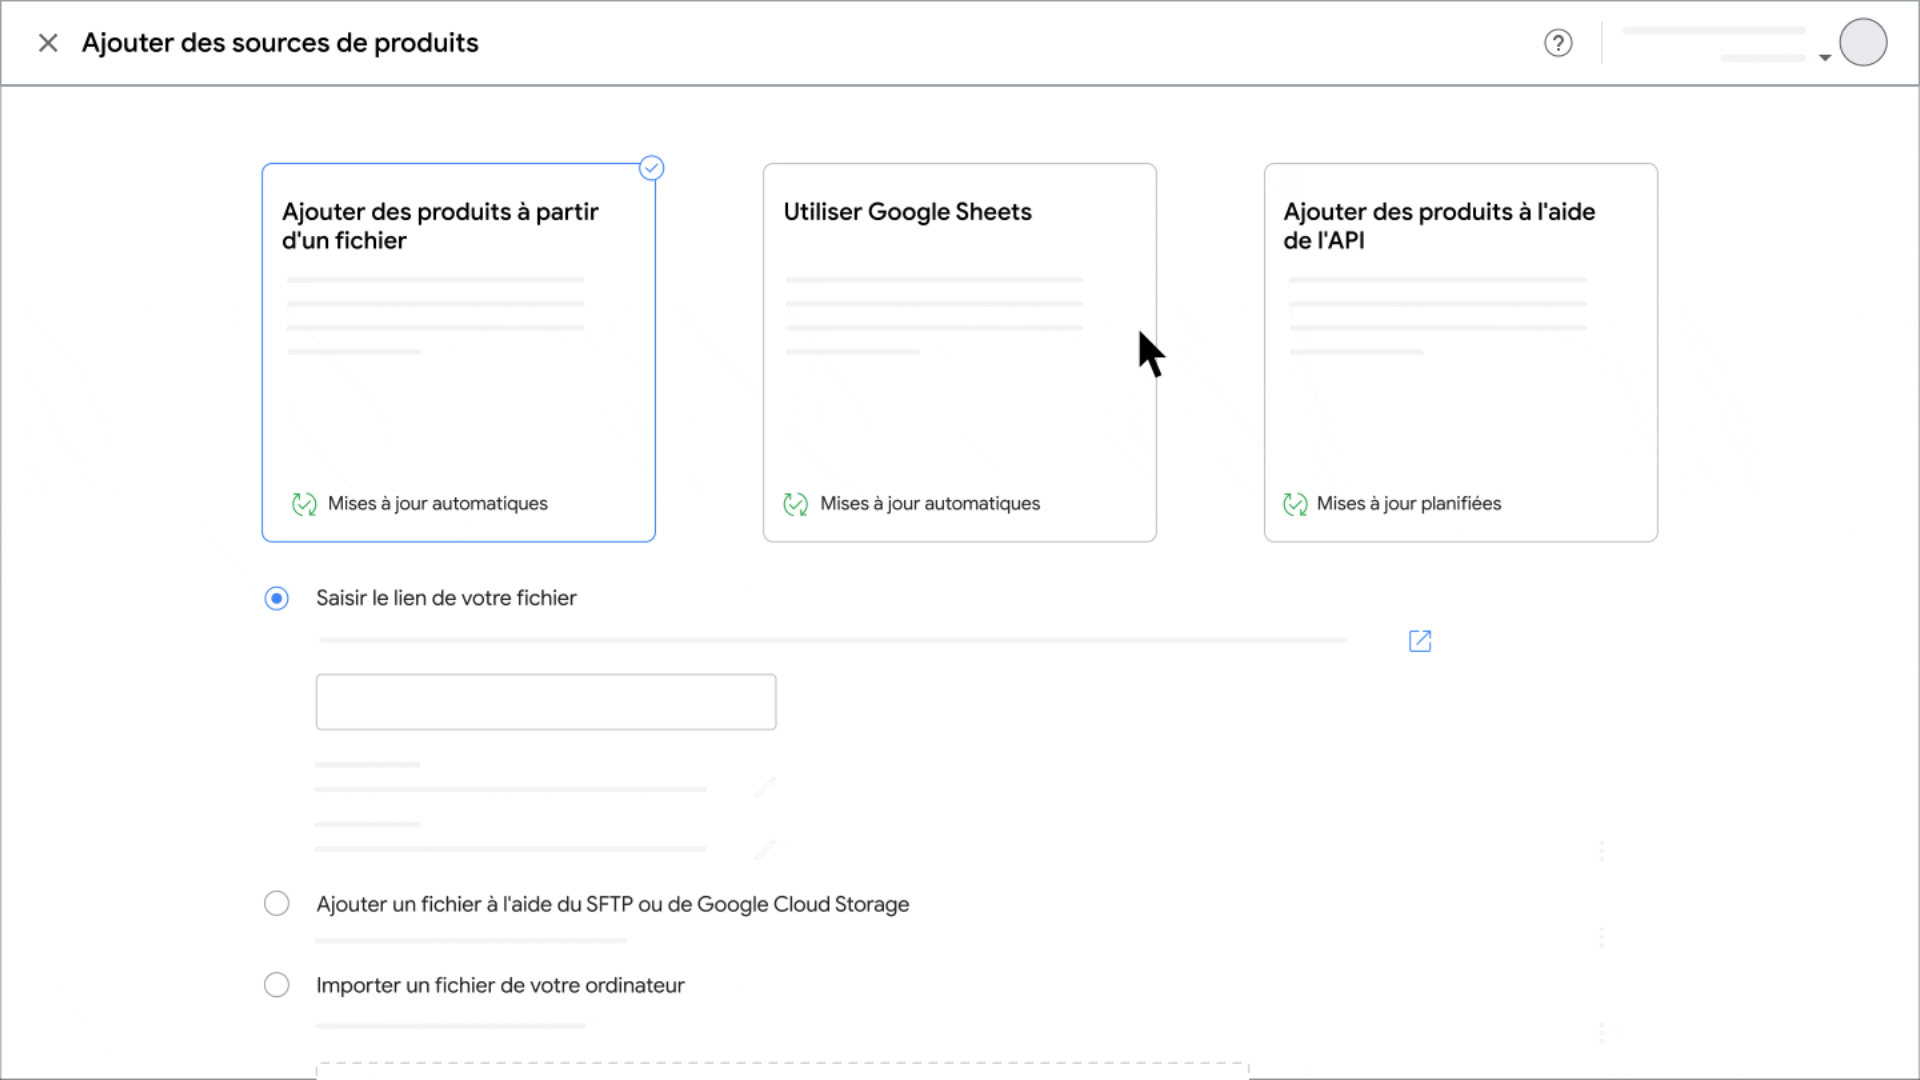Click Mises à jour automatiques text in Google Sheets card
This screenshot has height=1080, width=1920.
coord(930,503)
